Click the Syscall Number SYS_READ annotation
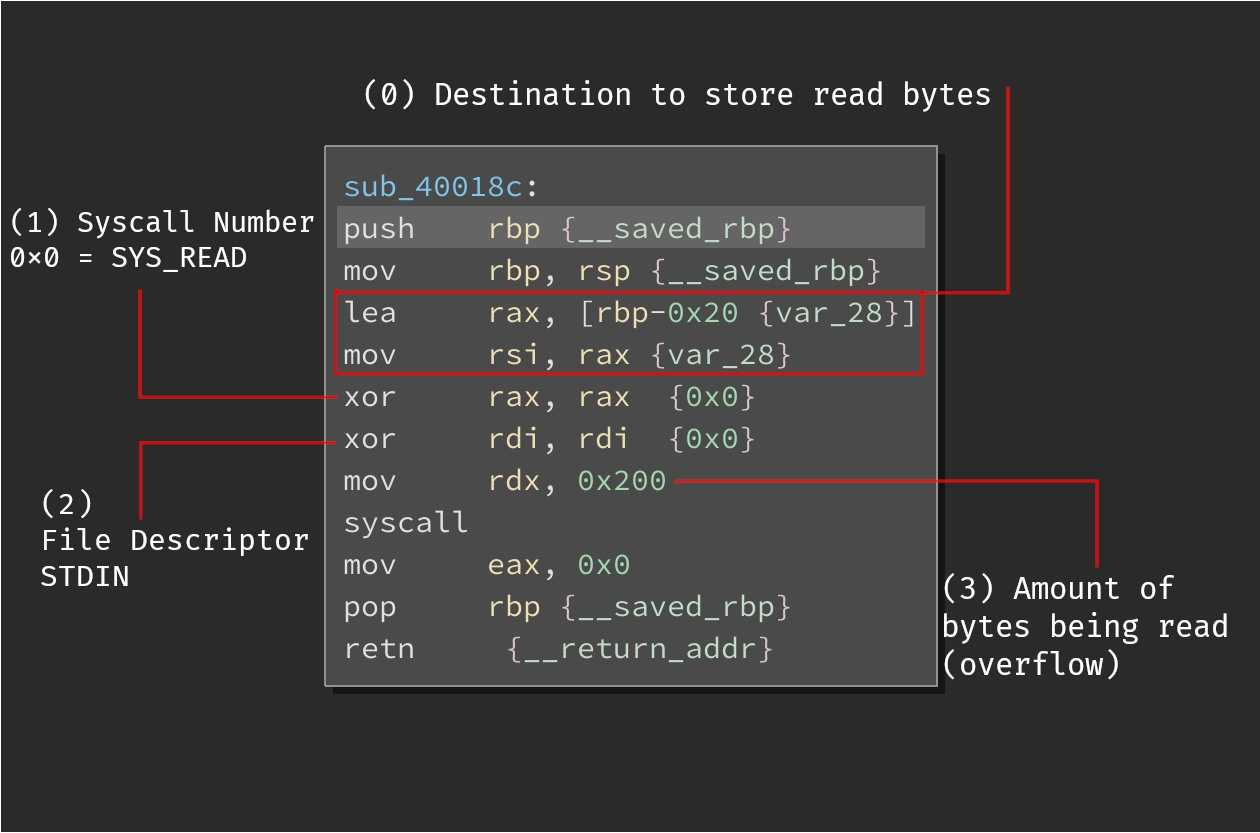This screenshot has height=833, width=1260. (x=162, y=240)
